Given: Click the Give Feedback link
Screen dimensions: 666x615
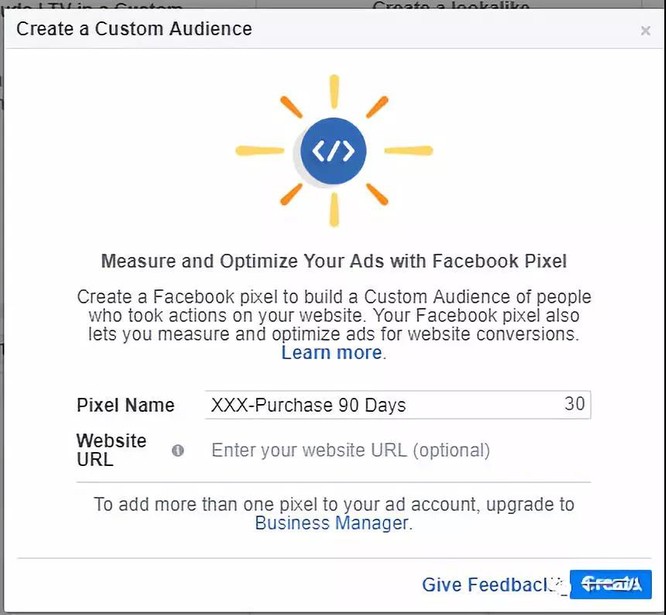Looking at the screenshot, I should click(x=487, y=585).
